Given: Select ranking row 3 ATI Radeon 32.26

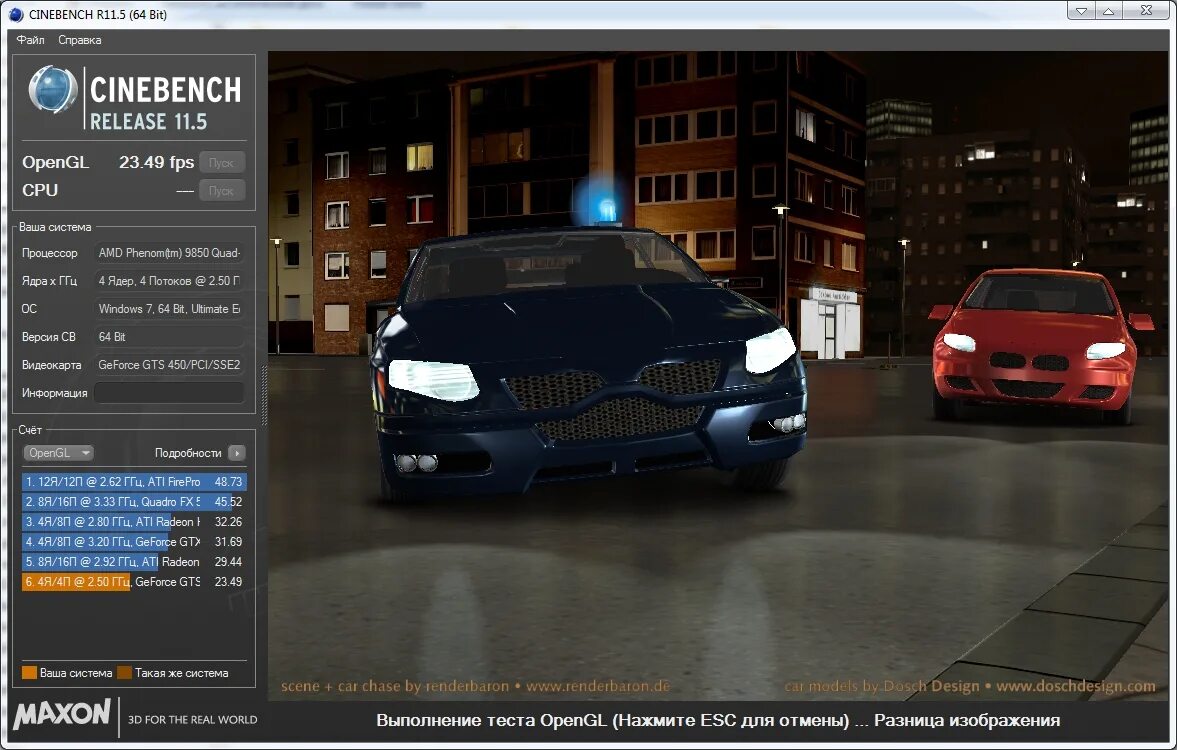Looking at the screenshot, I should pos(134,522).
